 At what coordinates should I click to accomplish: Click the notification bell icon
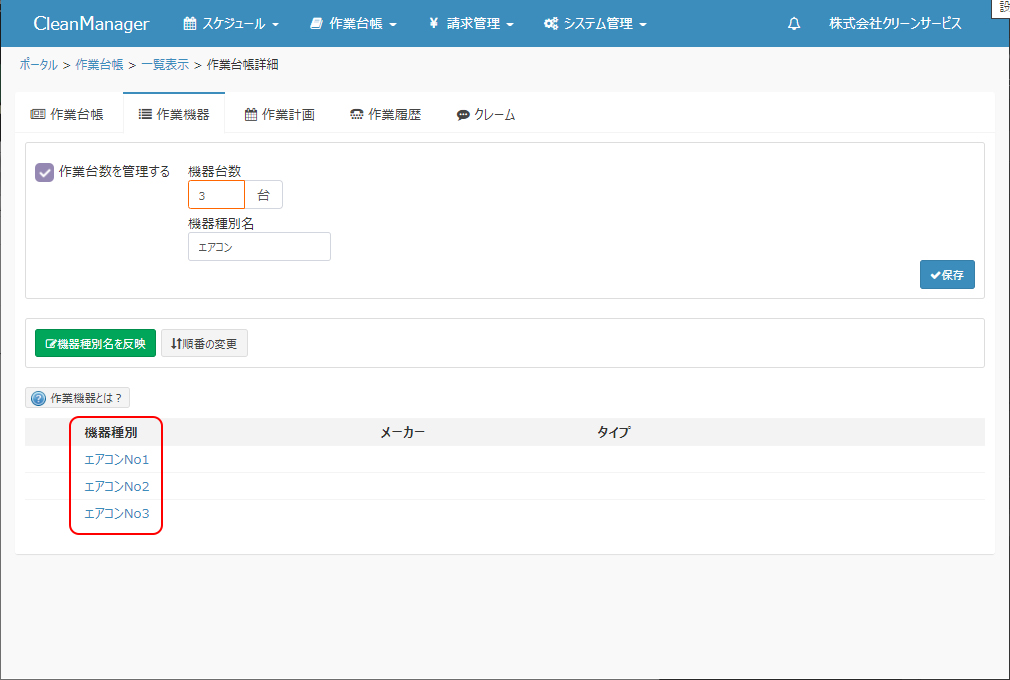coord(794,23)
